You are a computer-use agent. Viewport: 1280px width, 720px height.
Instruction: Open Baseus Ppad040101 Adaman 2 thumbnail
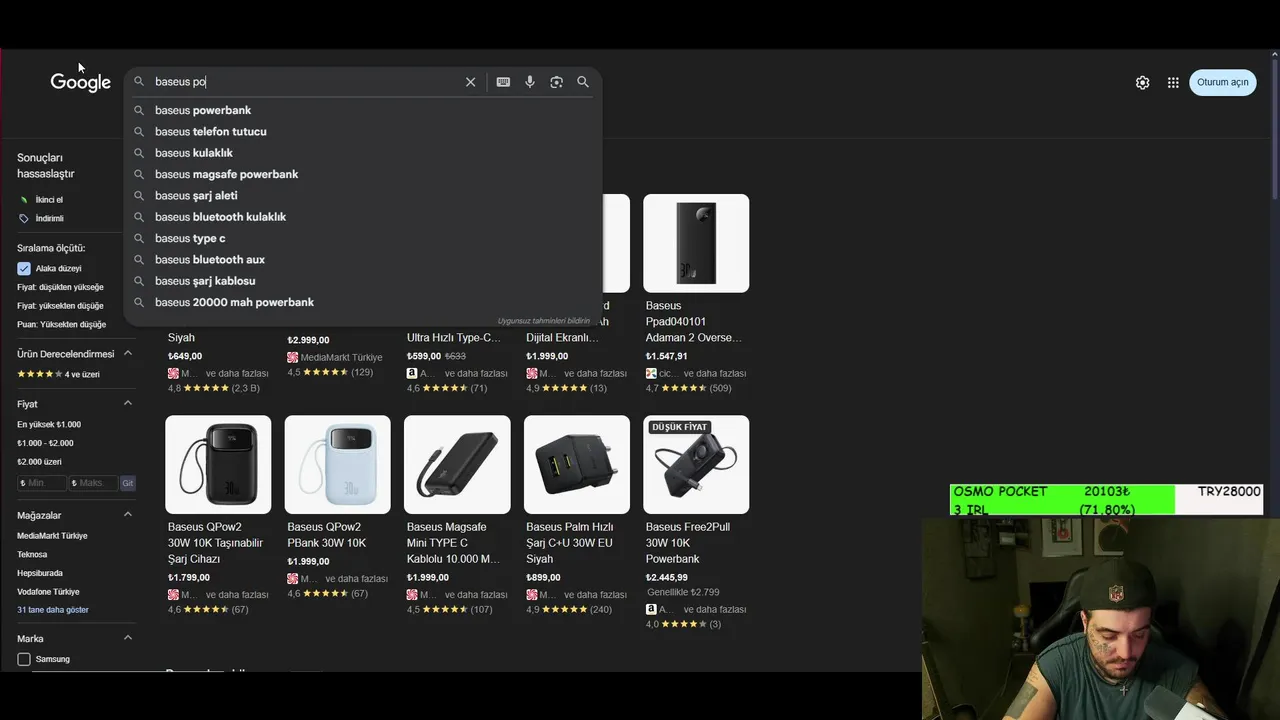pyautogui.click(x=696, y=243)
